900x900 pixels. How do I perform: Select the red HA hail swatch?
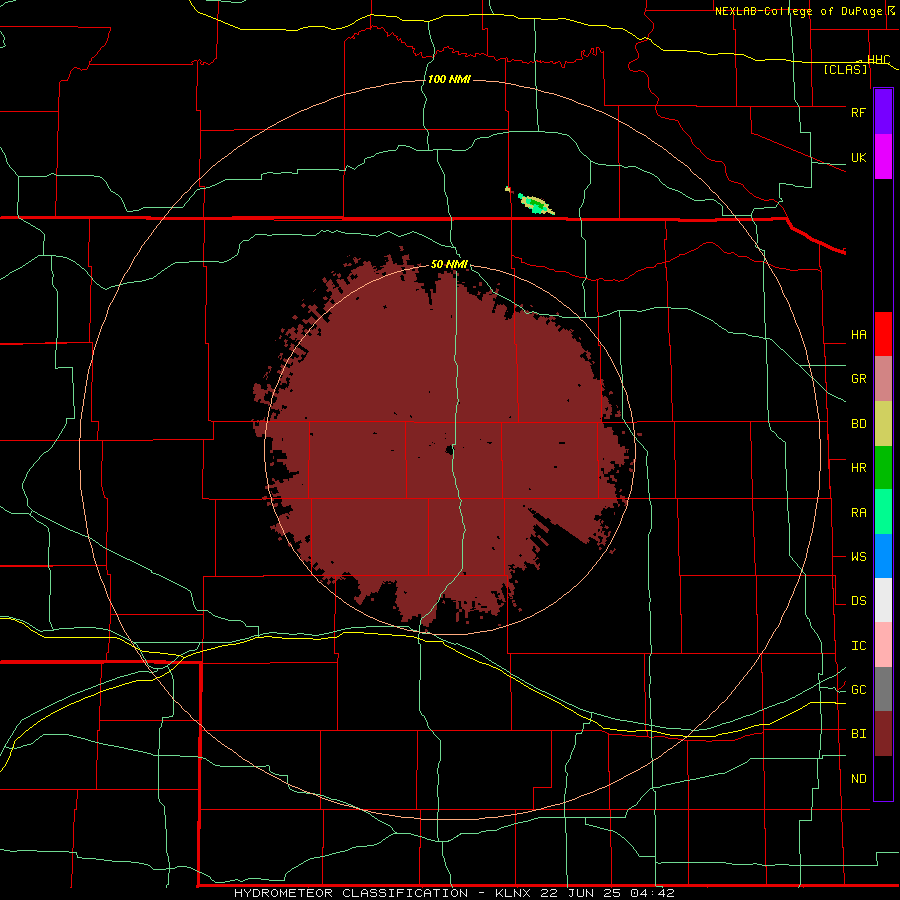tap(883, 334)
